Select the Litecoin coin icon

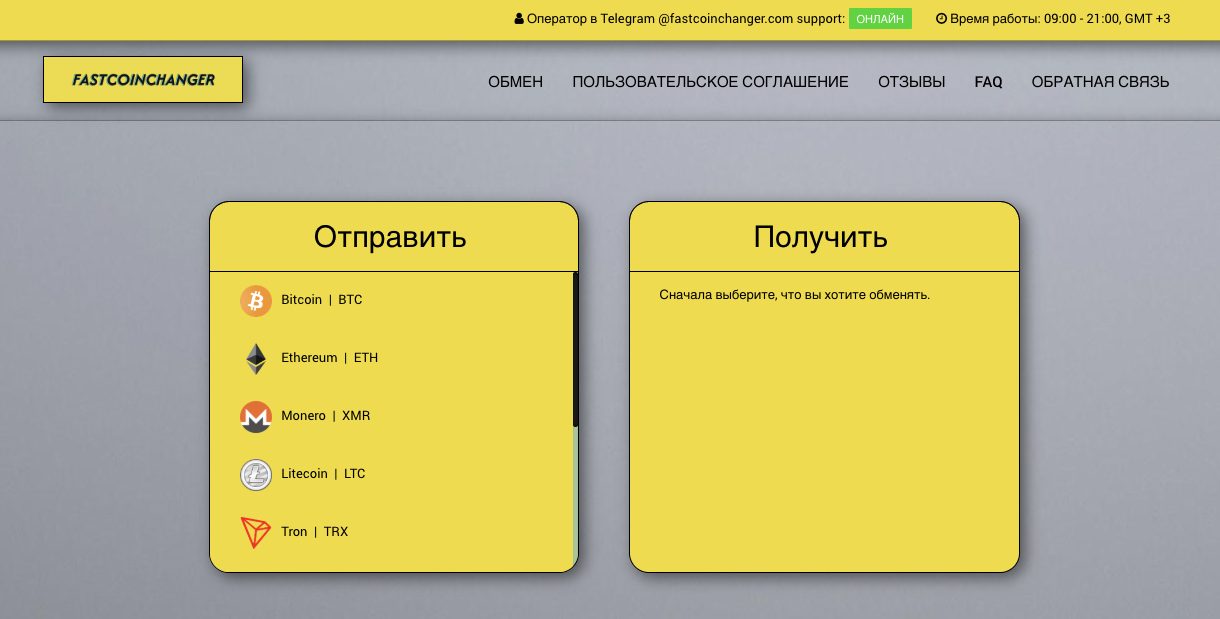point(256,474)
